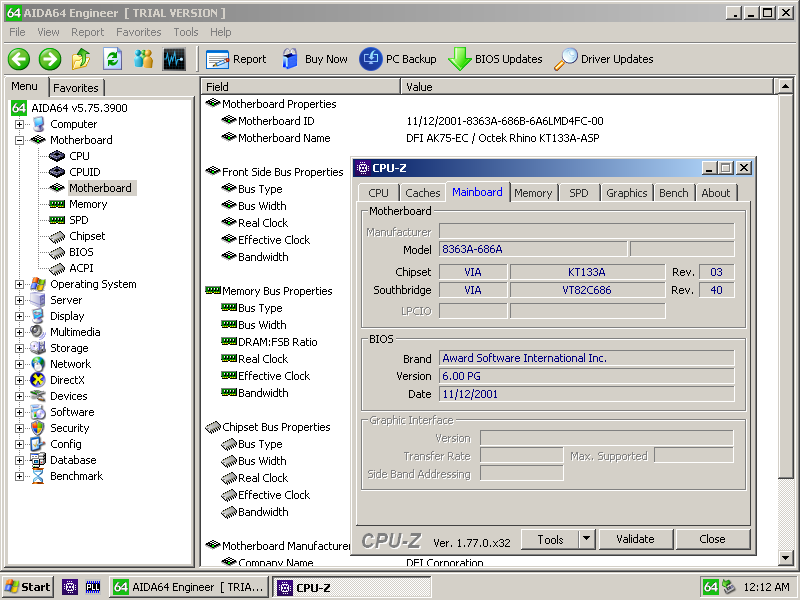Click the Buy Now shopping bag icon
The width and height of the screenshot is (800, 600).
(290, 59)
